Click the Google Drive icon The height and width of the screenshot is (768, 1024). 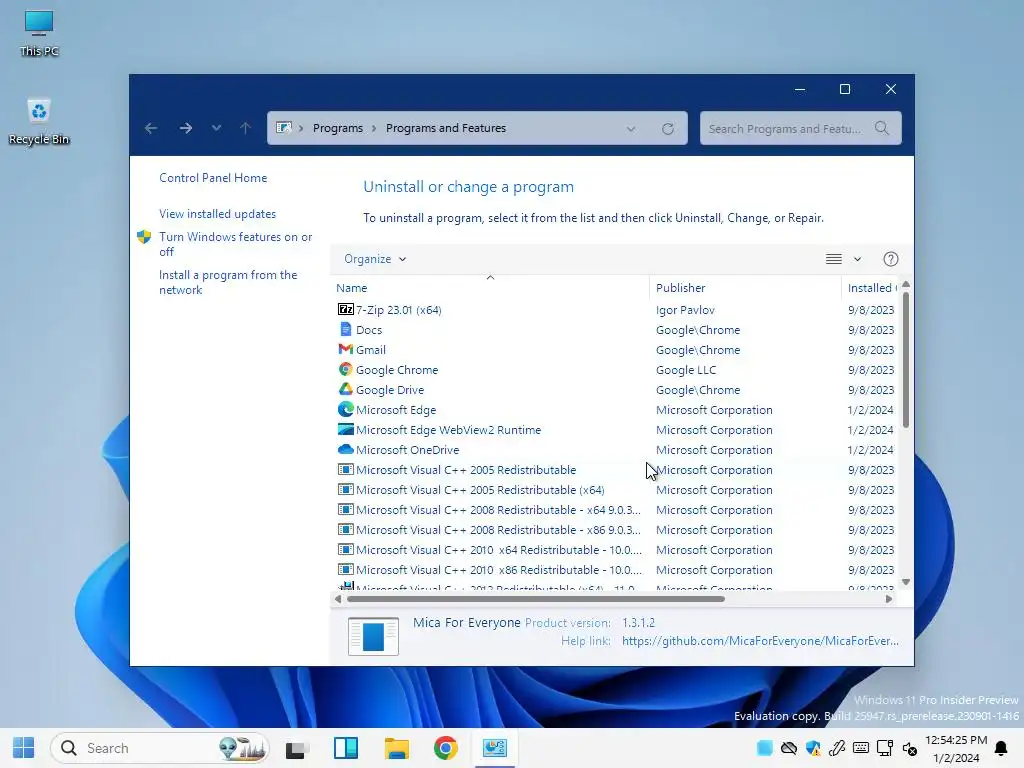point(345,389)
